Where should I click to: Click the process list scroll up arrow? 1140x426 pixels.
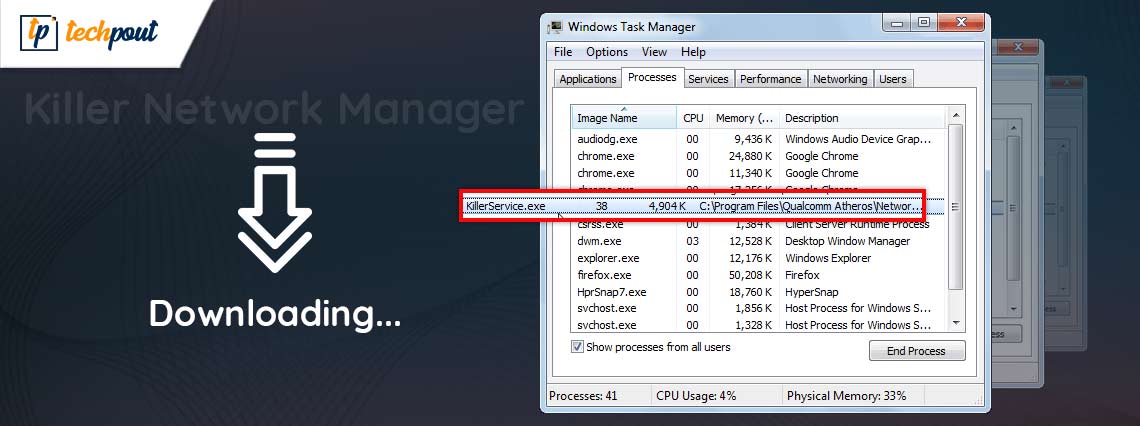point(955,115)
